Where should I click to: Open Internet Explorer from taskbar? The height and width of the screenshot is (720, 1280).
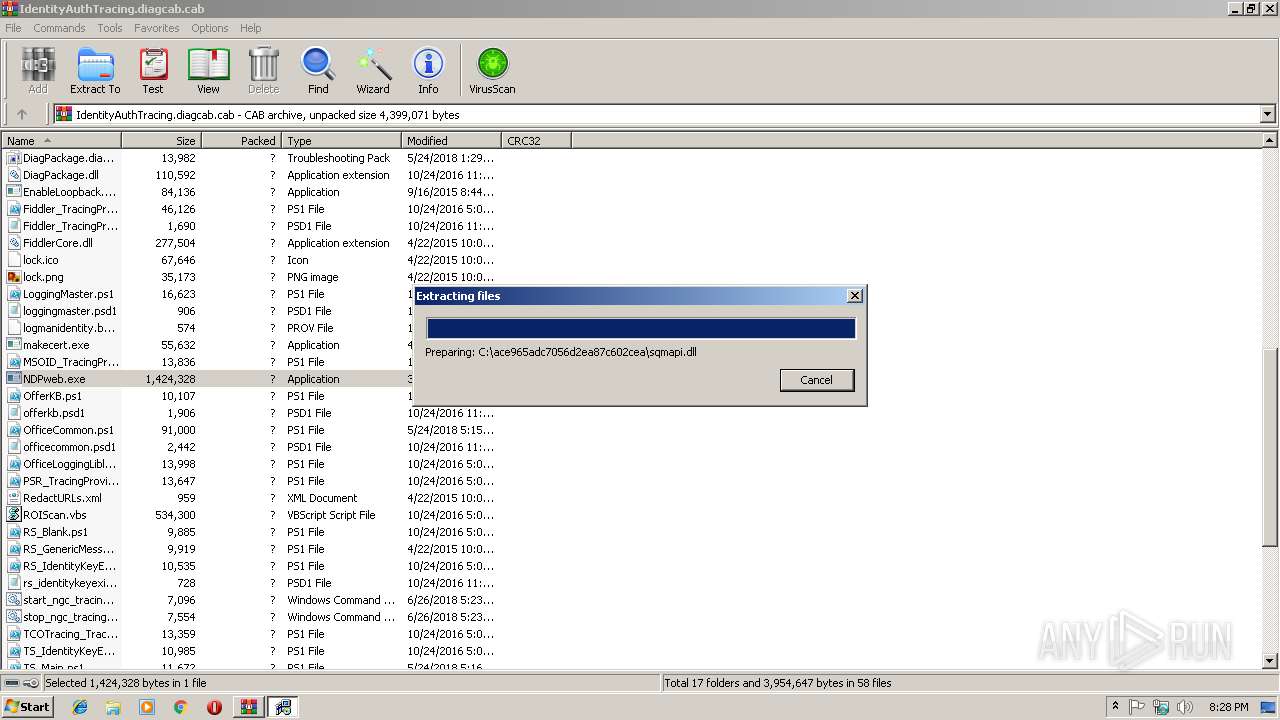[80, 707]
